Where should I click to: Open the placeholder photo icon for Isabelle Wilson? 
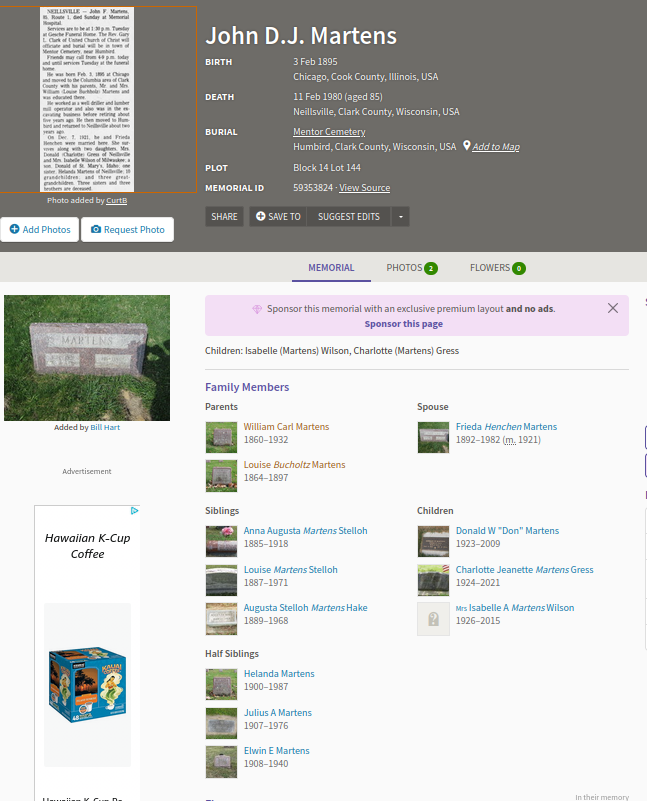pyautogui.click(x=433, y=619)
